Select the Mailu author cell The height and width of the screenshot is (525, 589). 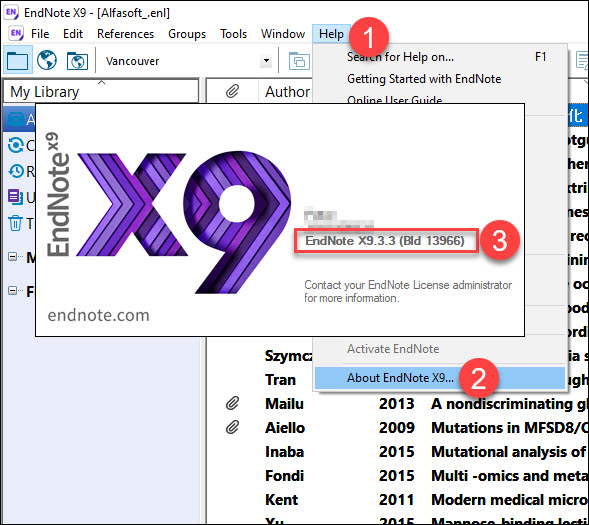(x=284, y=404)
